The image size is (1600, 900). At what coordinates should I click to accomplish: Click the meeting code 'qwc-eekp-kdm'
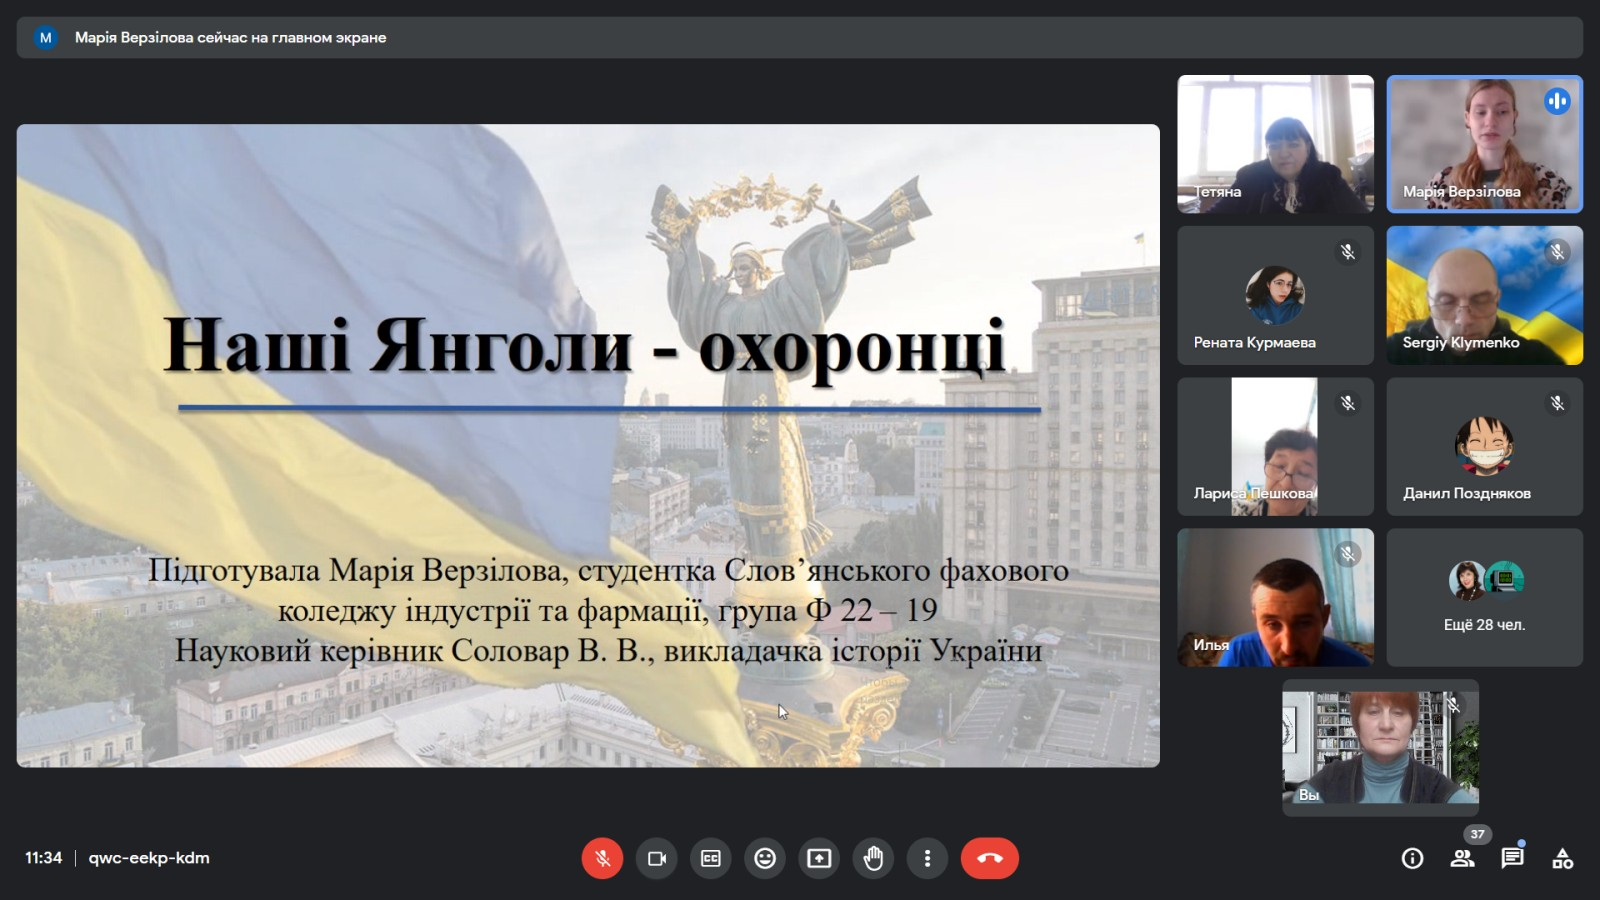(x=149, y=858)
